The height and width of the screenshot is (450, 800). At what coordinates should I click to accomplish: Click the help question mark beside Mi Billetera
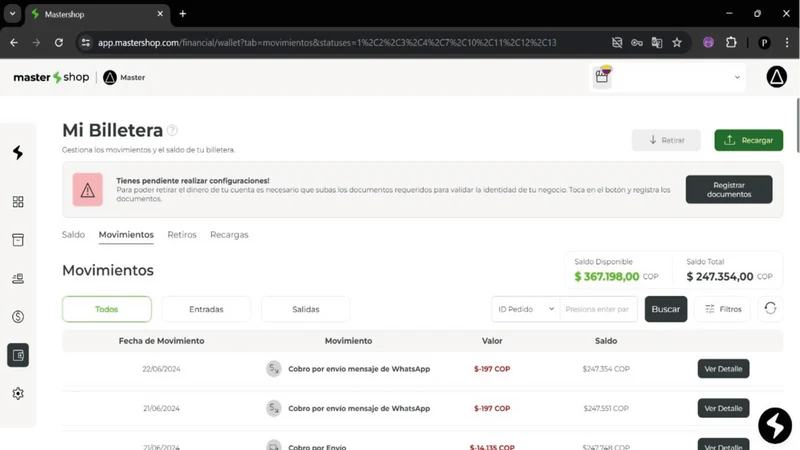pos(172,130)
